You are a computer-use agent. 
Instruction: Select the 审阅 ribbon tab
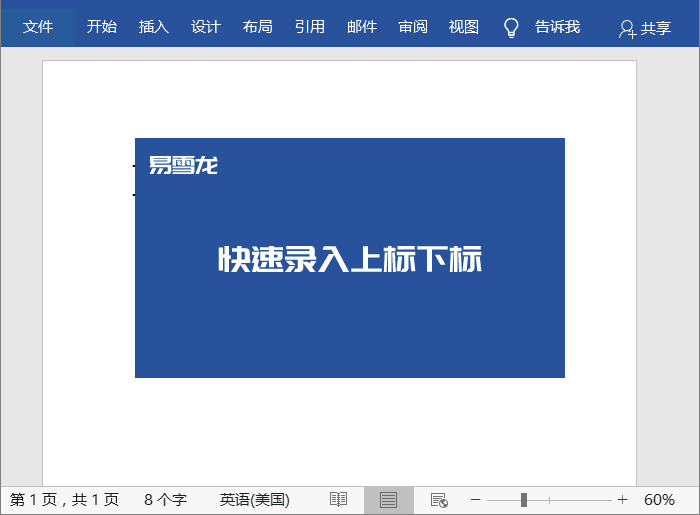tap(413, 27)
